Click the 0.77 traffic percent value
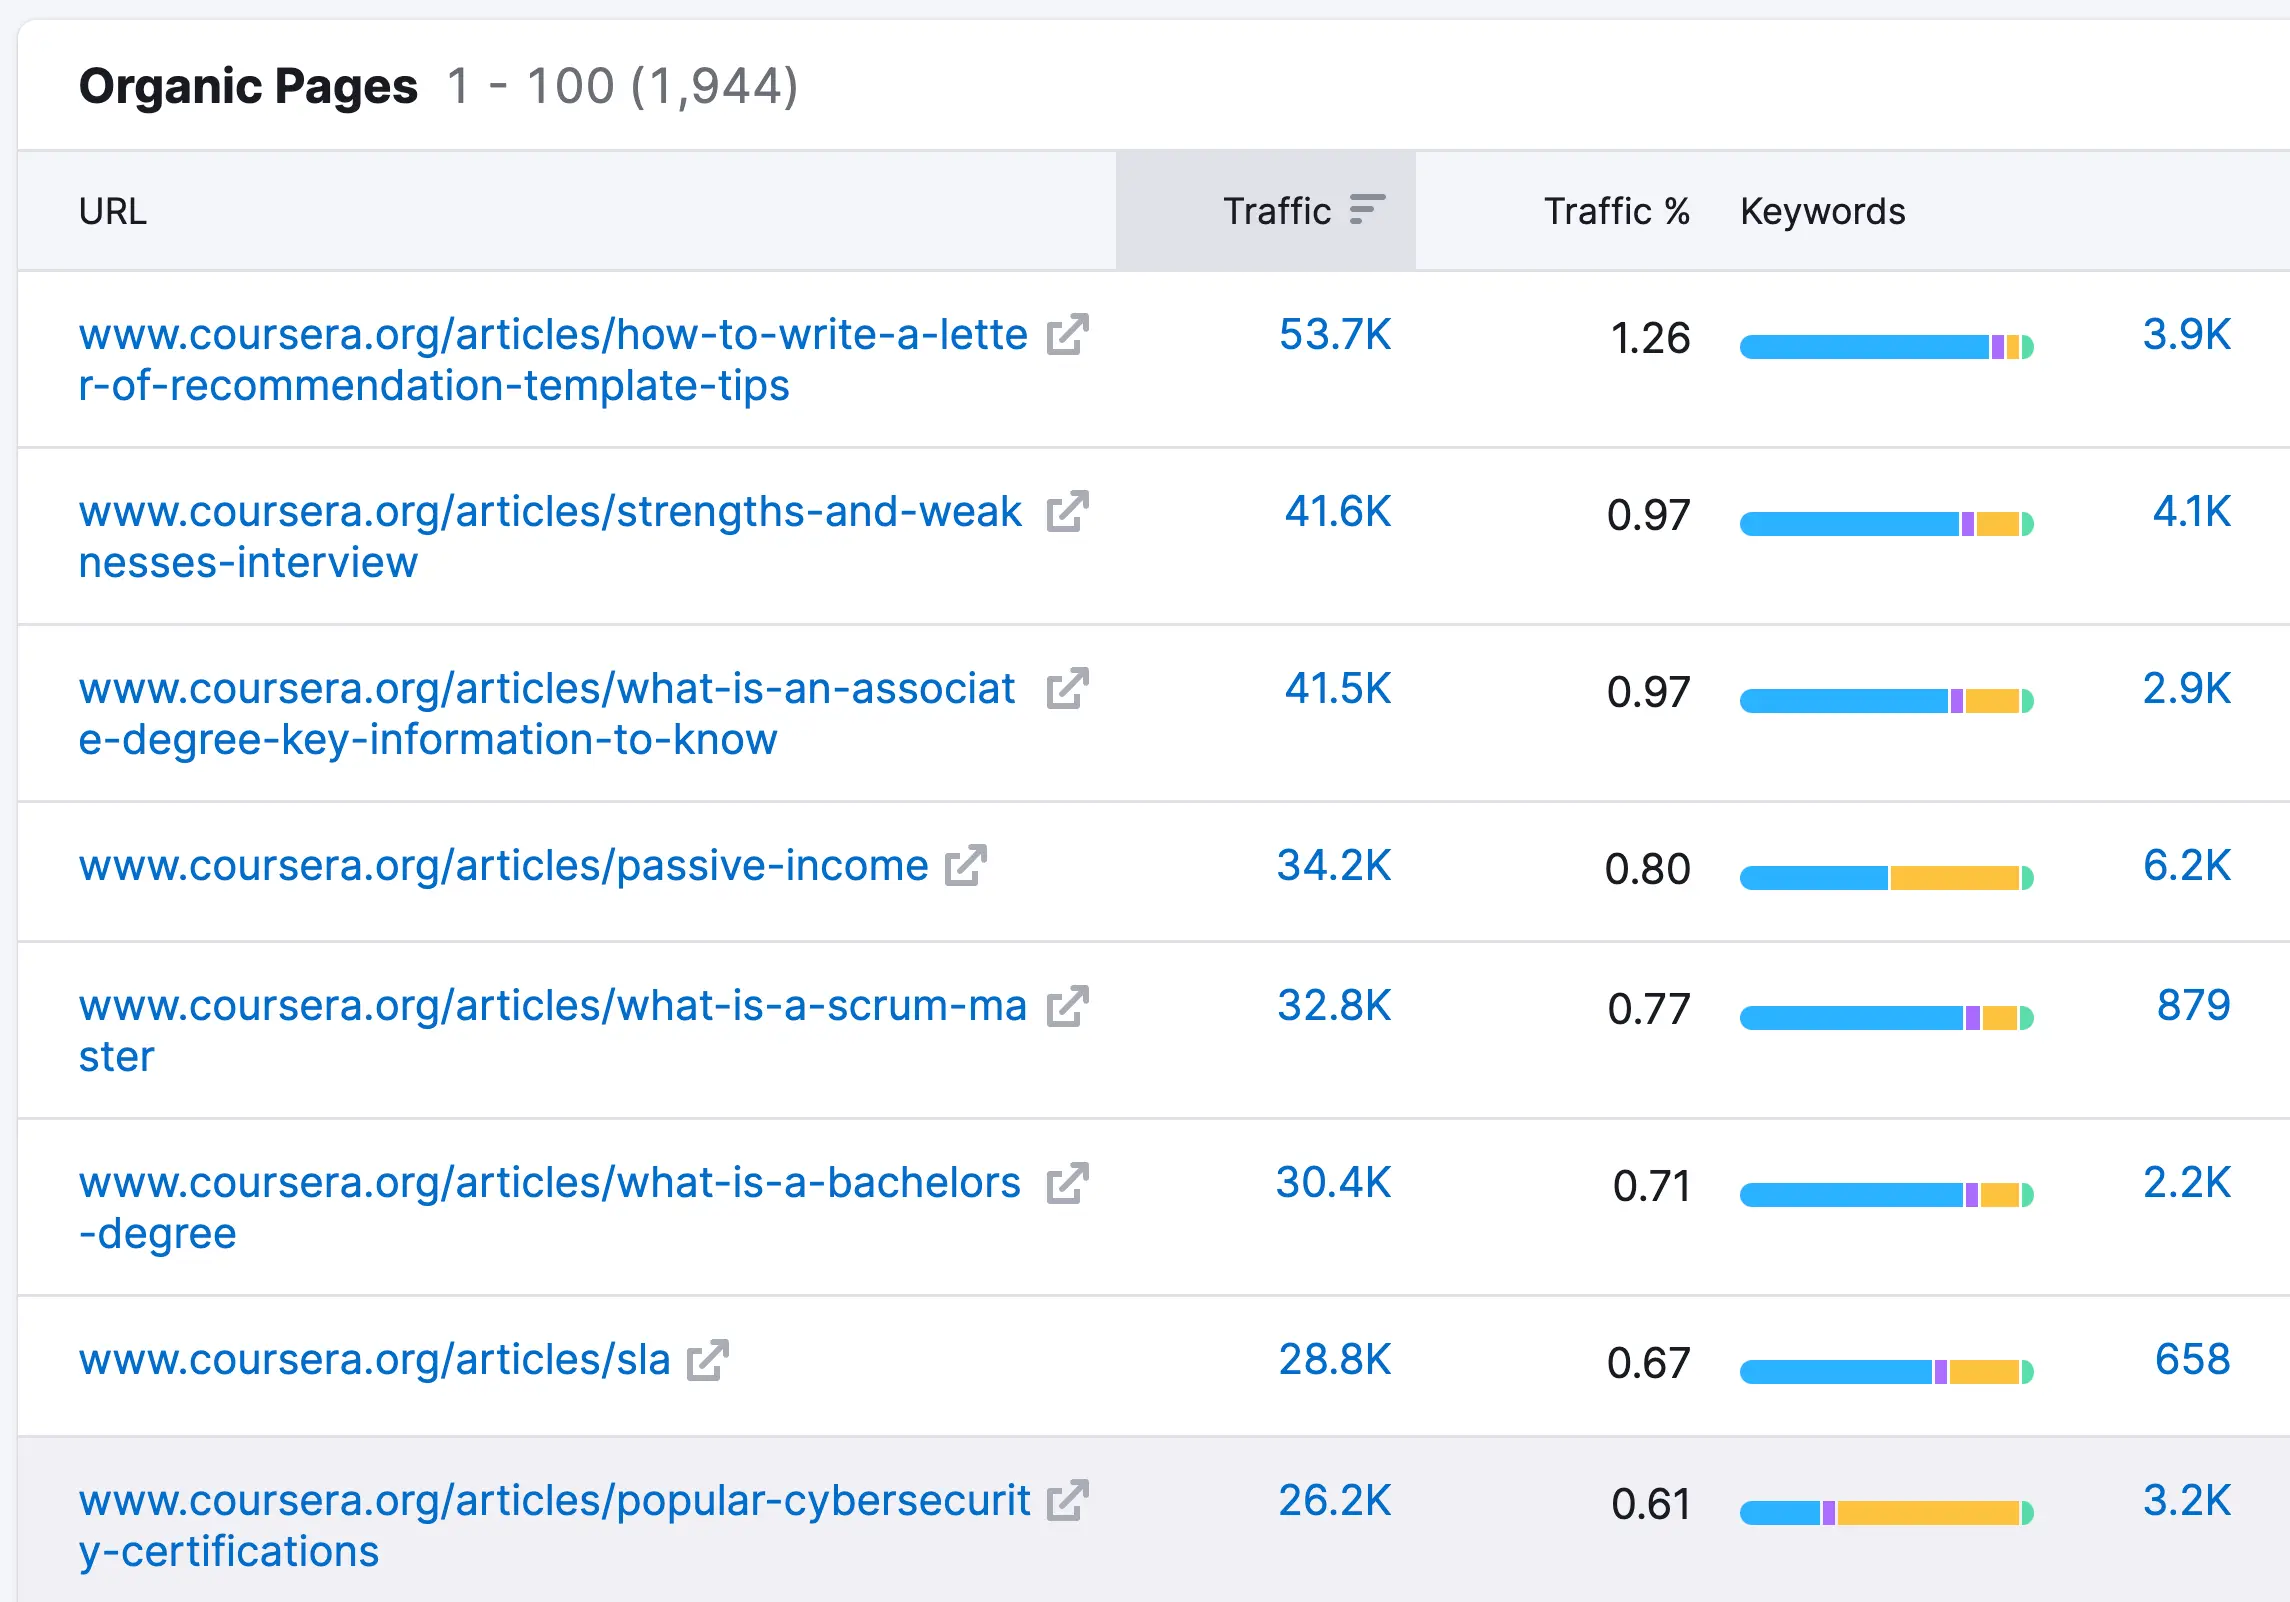The height and width of the screenshot is (1602, 2290). [1648, 1010]
